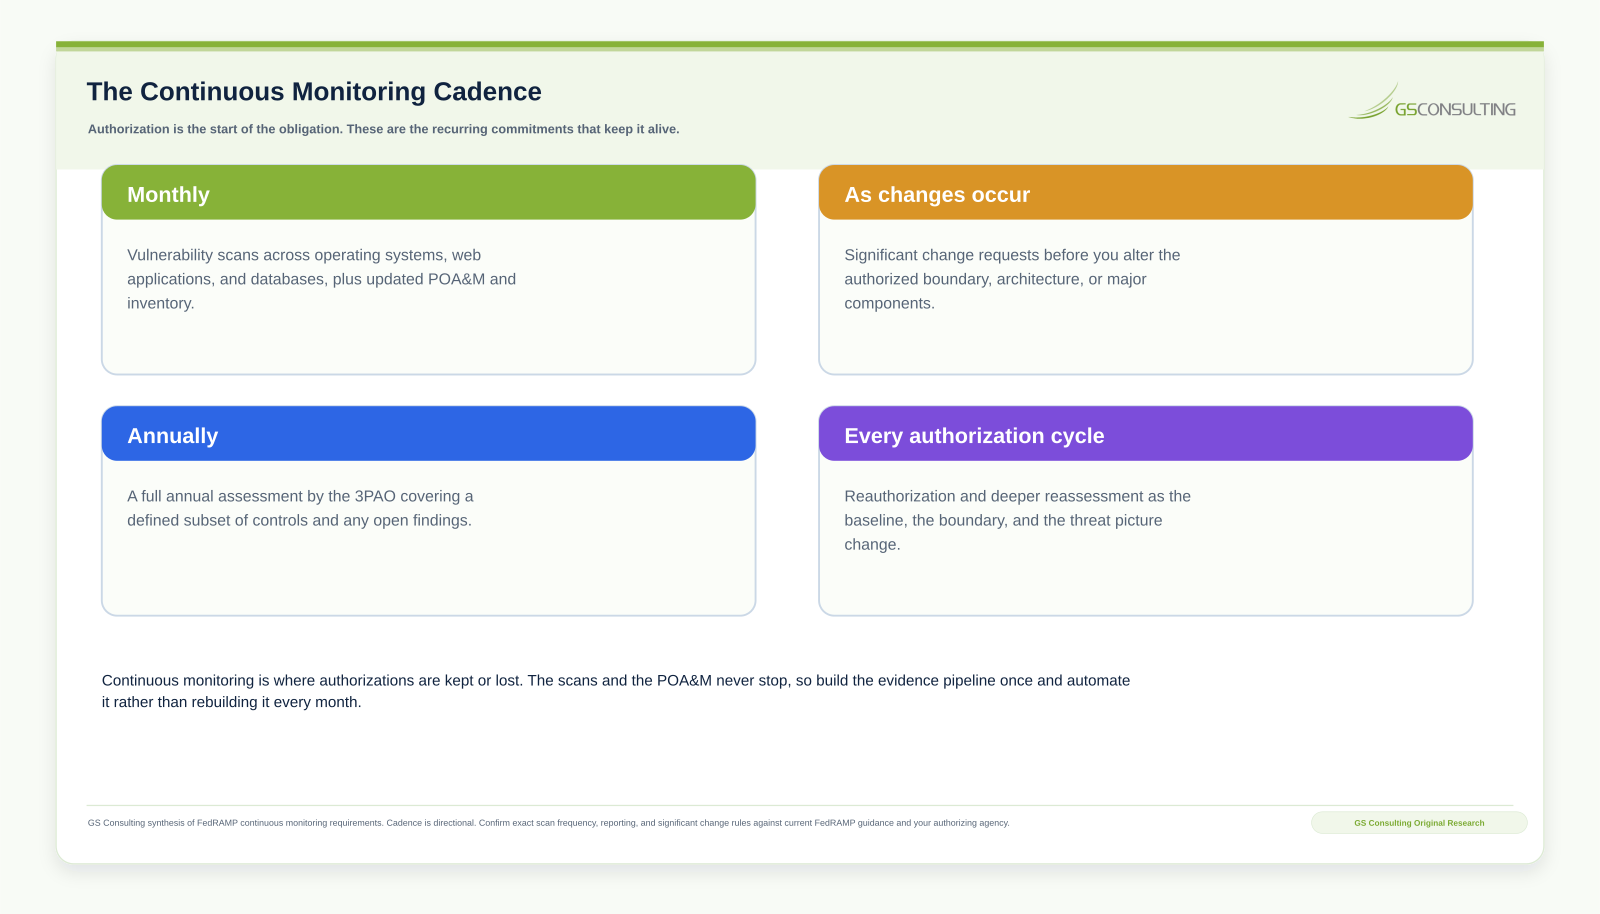Select the significant change requests paragraph

[1012, 279]
